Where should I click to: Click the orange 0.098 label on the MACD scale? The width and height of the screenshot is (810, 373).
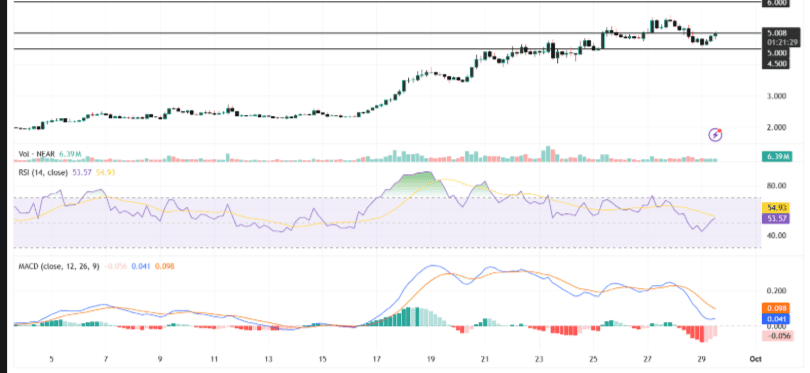pyautogui.click(x=776, y=308)
